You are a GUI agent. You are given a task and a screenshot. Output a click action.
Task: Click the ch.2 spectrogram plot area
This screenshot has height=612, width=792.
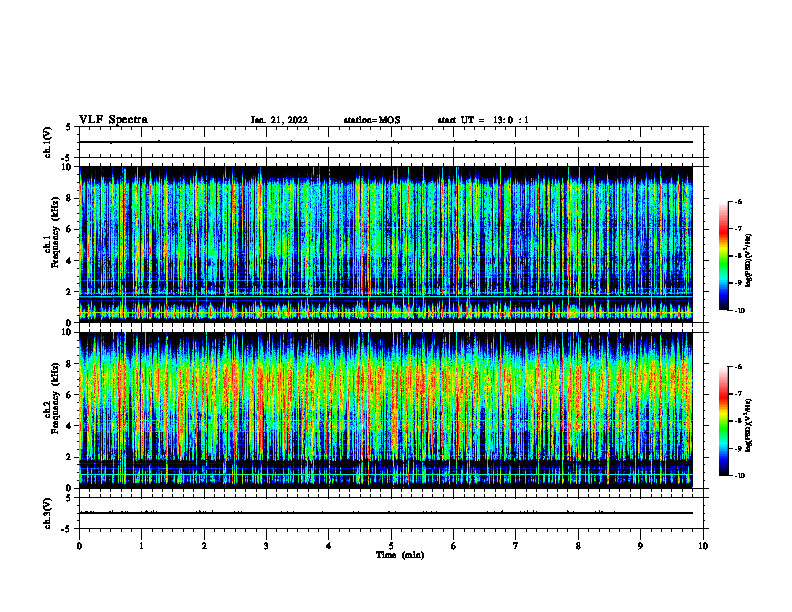tap(386, 410)
